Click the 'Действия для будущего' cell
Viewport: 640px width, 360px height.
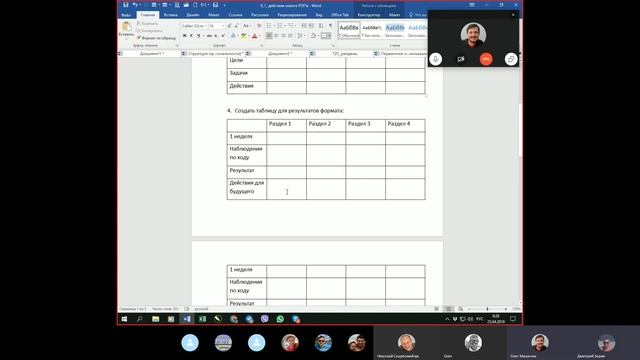point(247,188)
